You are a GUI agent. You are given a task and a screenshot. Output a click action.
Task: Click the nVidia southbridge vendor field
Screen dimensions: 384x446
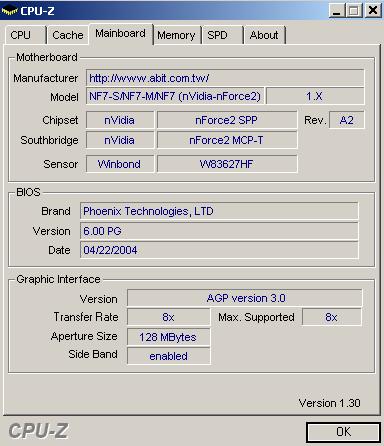[x=120, y=140]
